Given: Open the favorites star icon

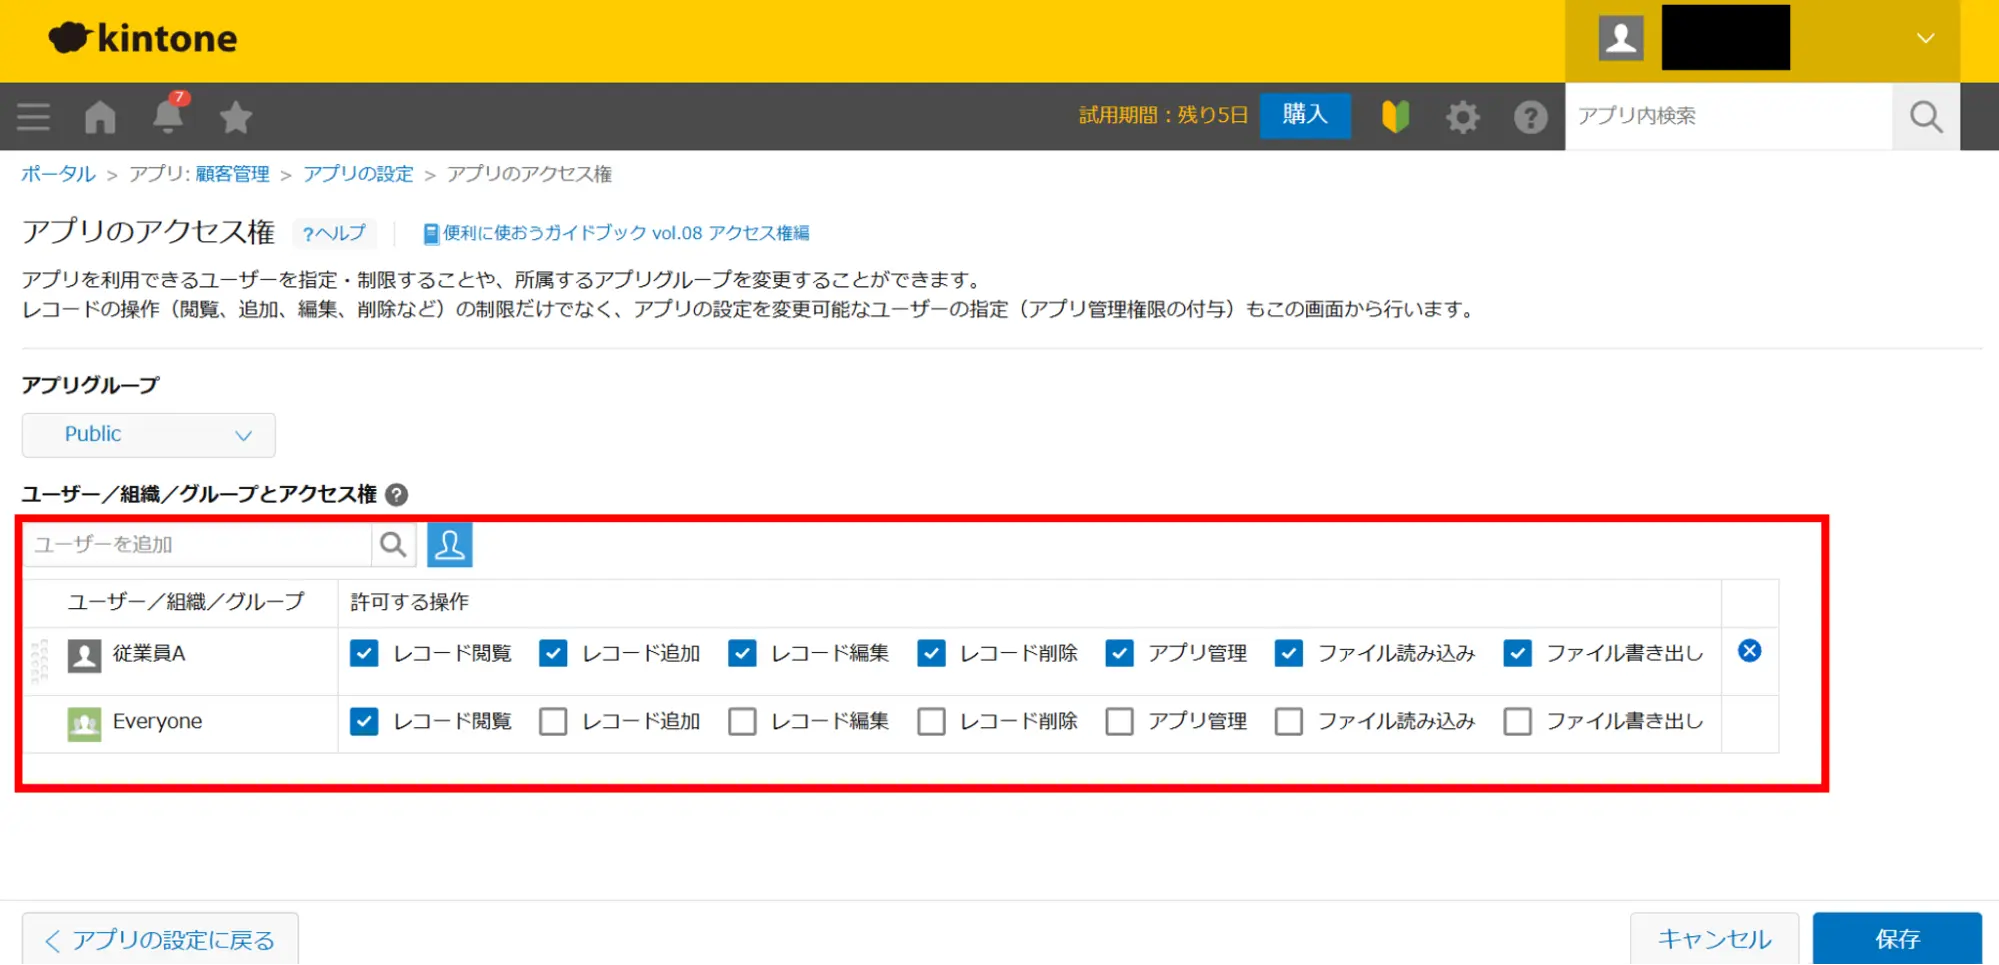Looking at the screenshot, I should click(x=236, y=117).
